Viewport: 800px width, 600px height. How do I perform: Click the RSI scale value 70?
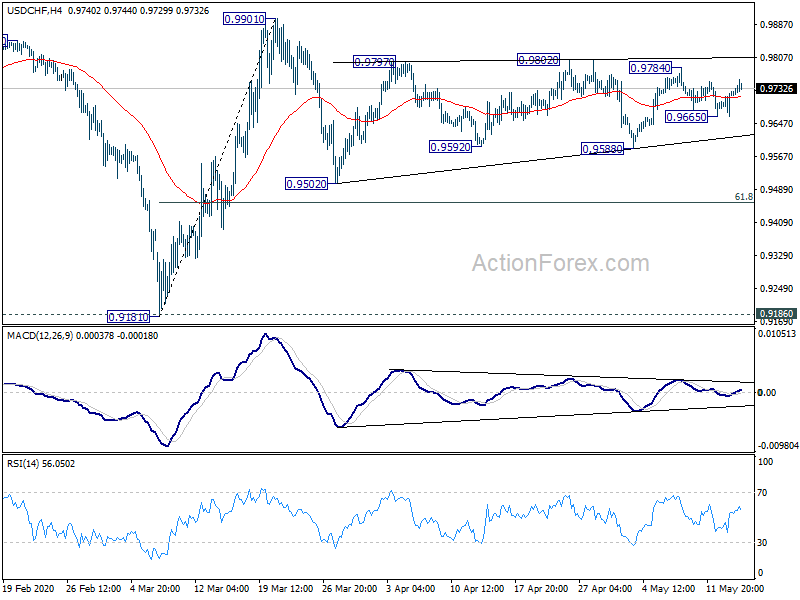click(x=762, y=493)
